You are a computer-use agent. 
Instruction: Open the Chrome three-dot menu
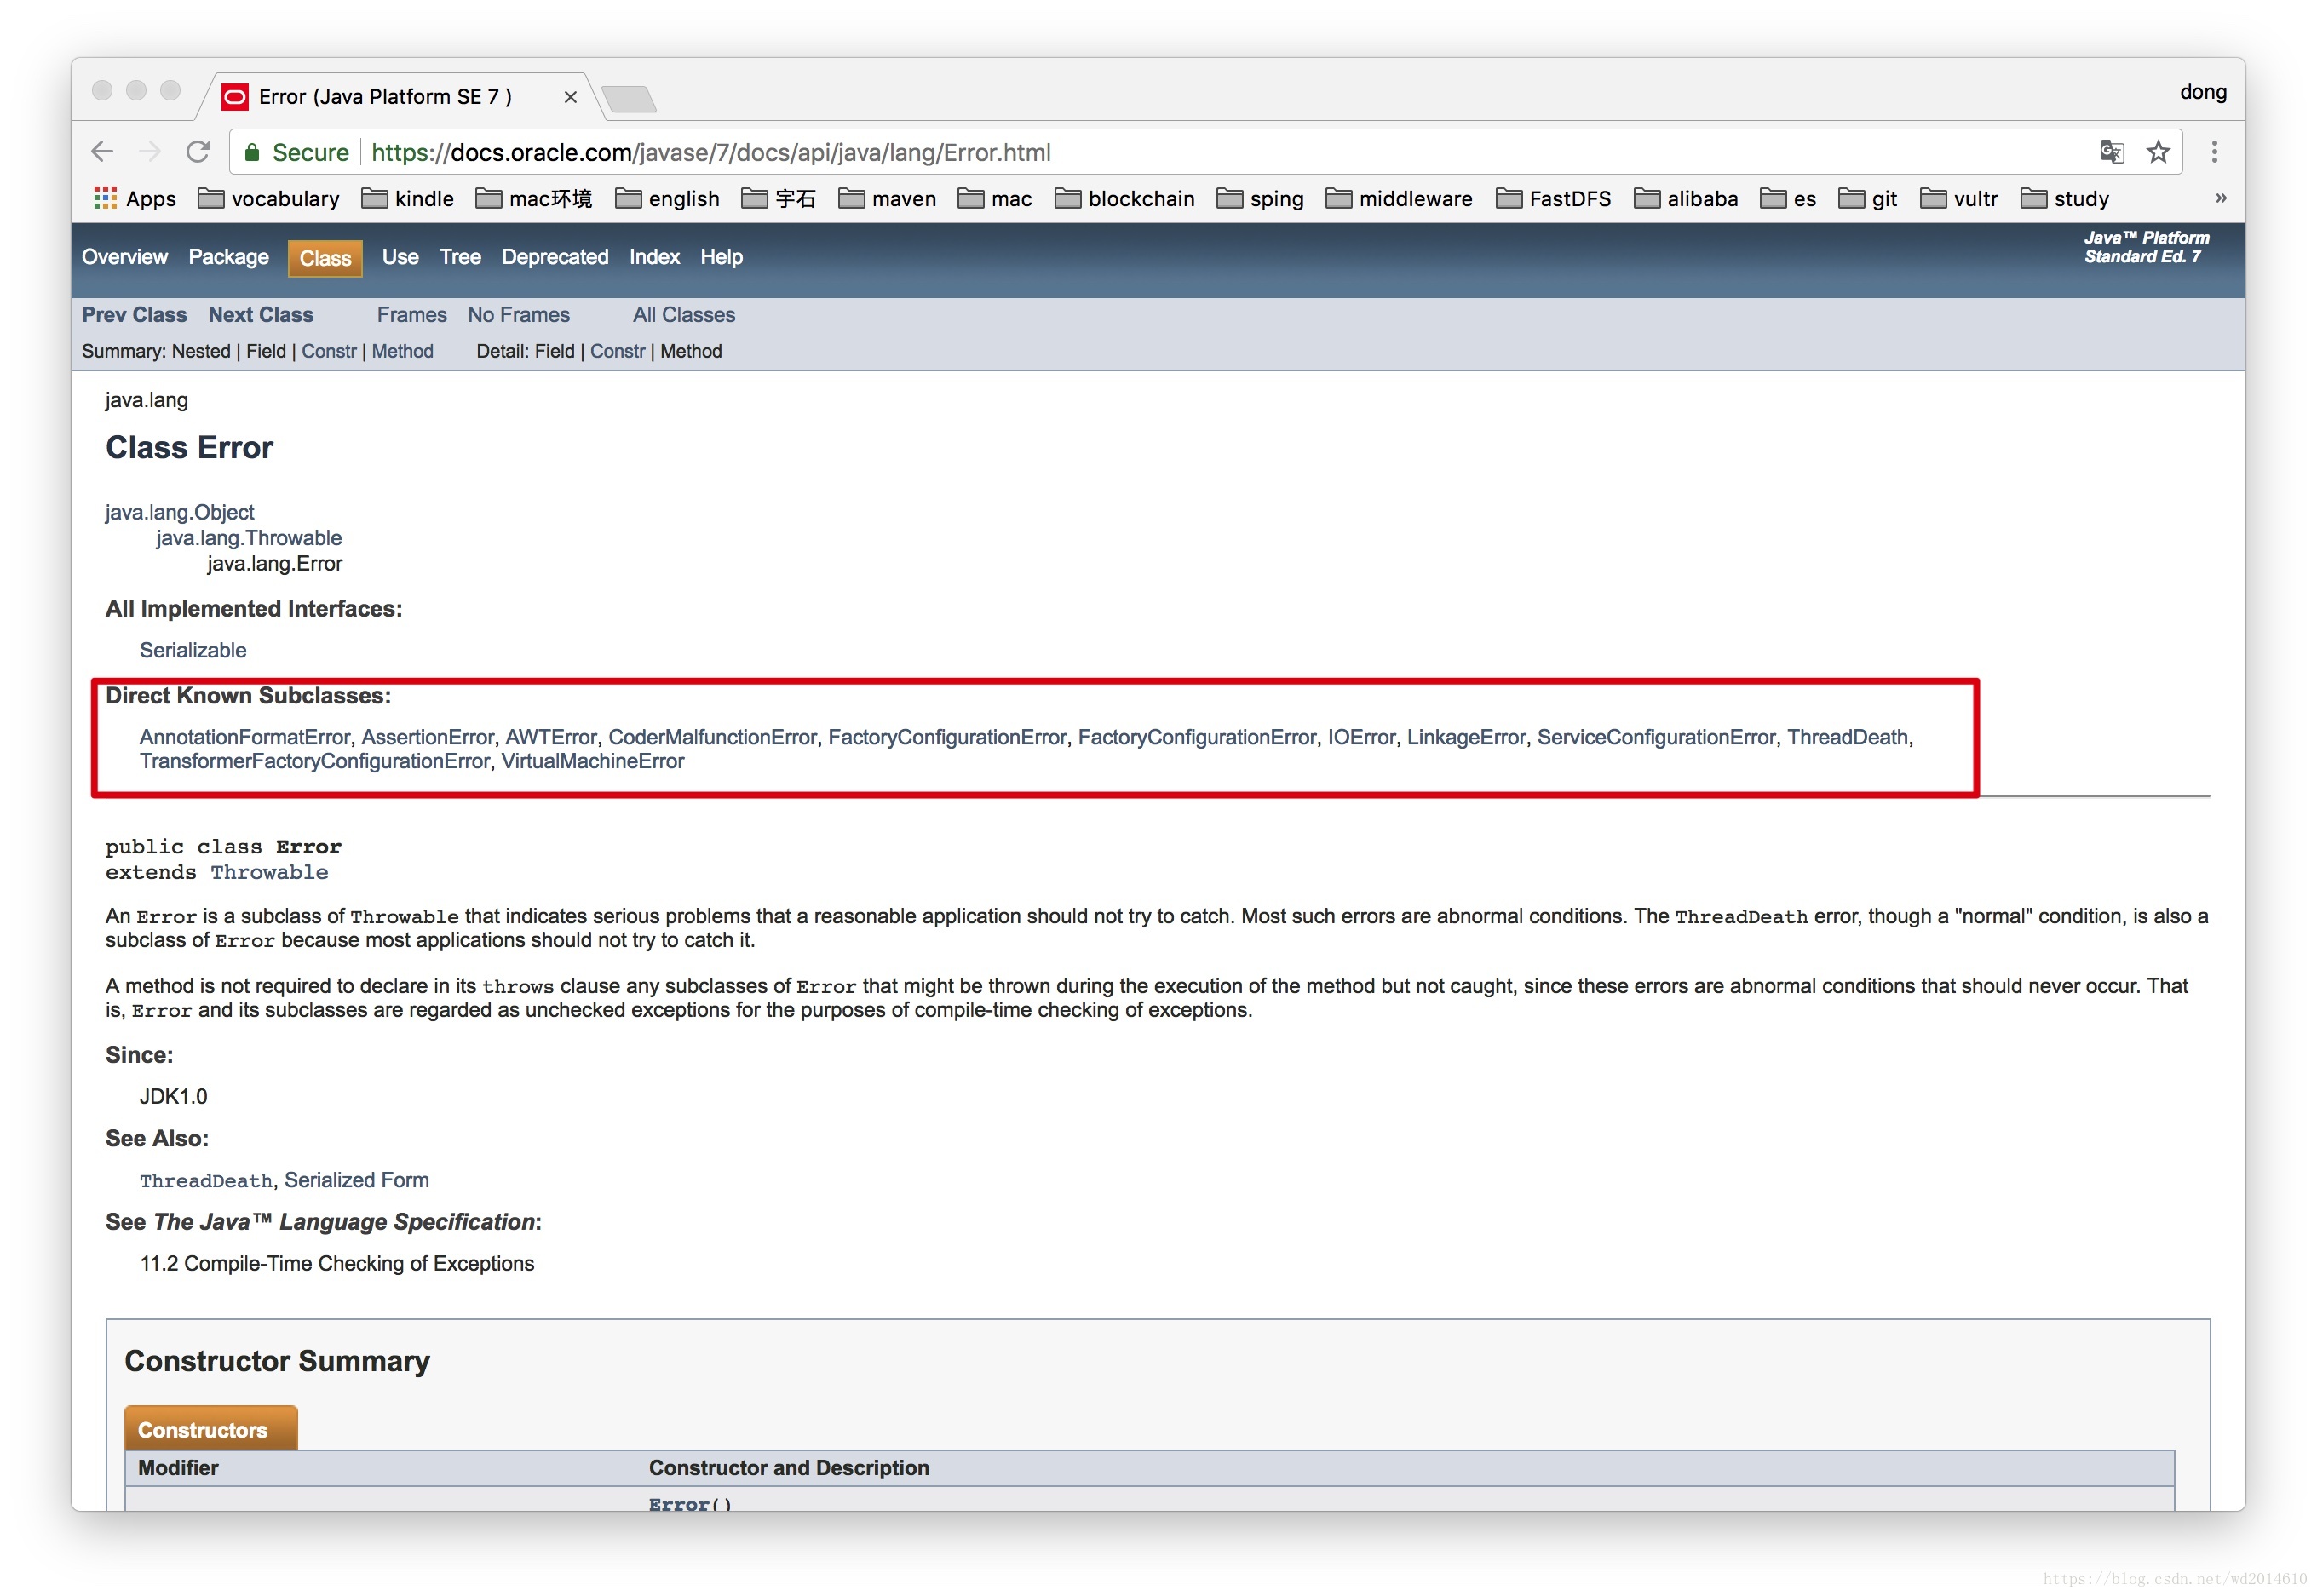pos(2214,152)
